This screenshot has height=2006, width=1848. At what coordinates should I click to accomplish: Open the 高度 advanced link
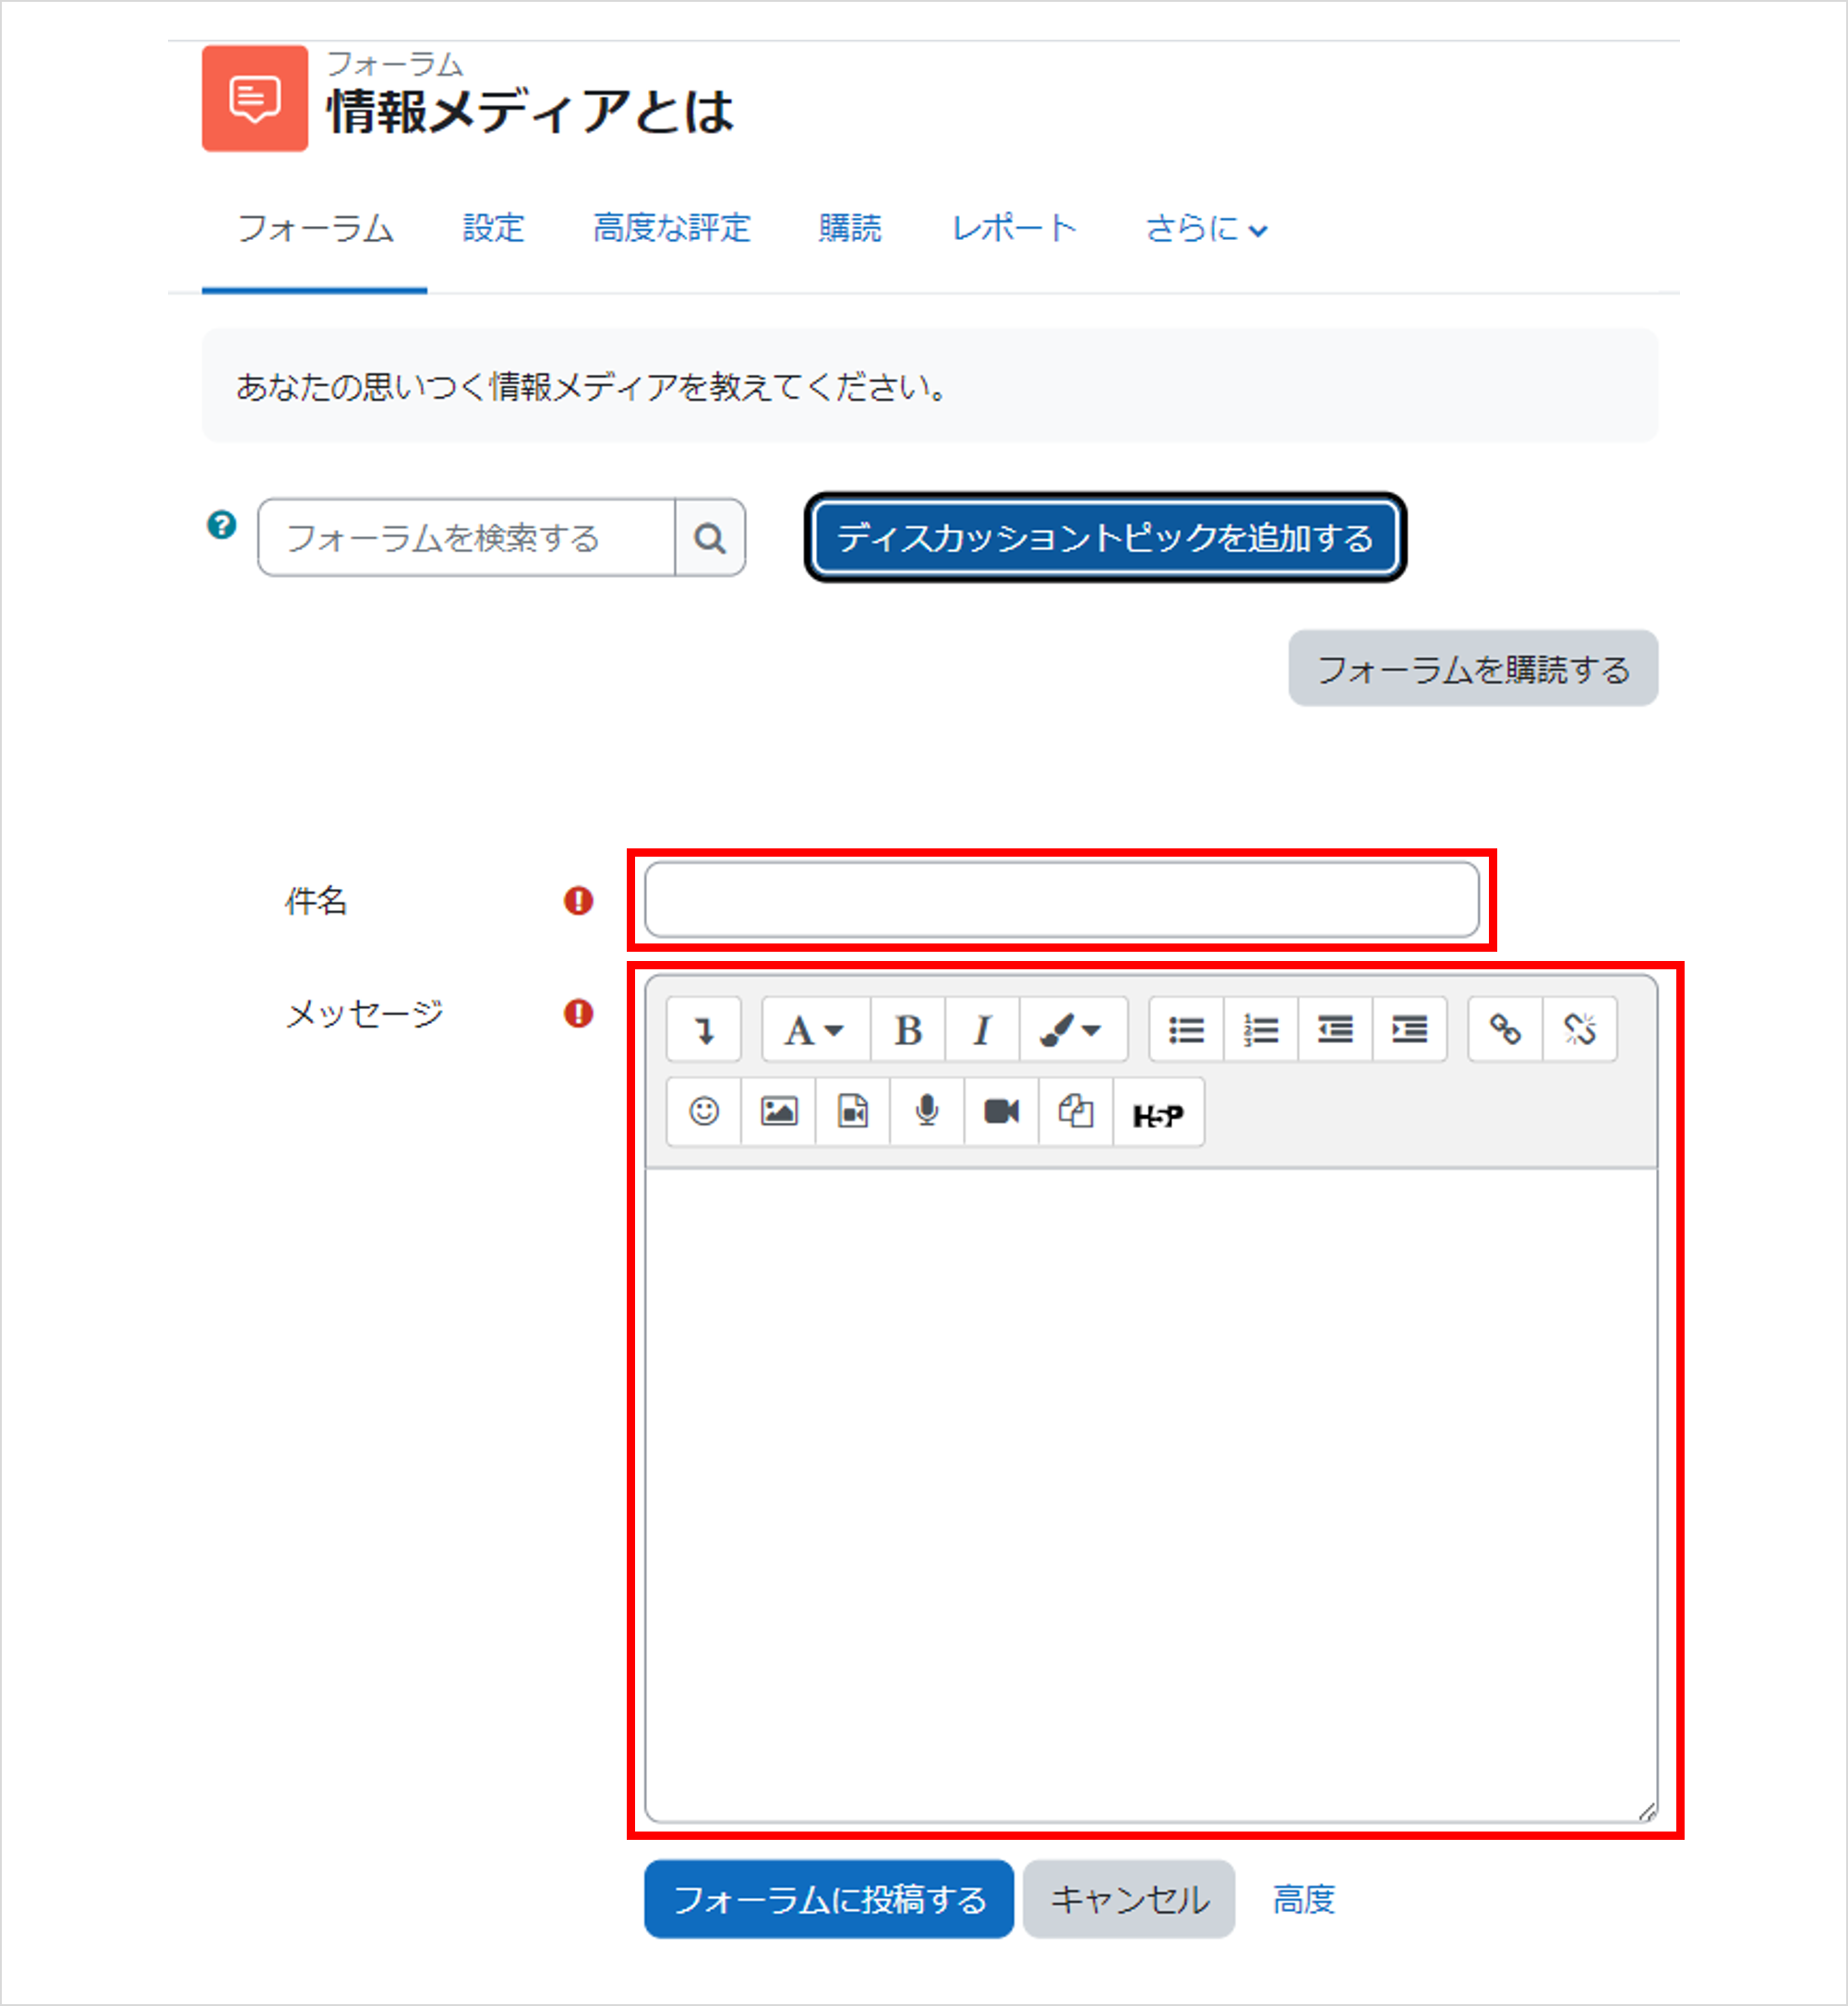pyautogui.click(x=1304, y=1899)
